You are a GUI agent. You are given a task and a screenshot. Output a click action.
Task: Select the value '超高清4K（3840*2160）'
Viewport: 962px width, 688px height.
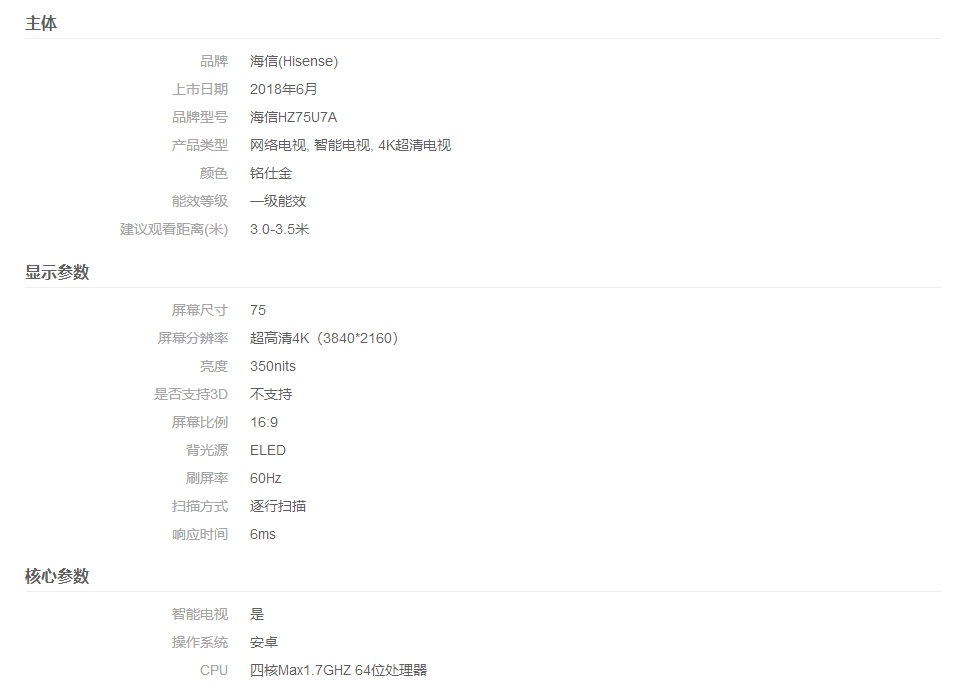tap(324, 338)
